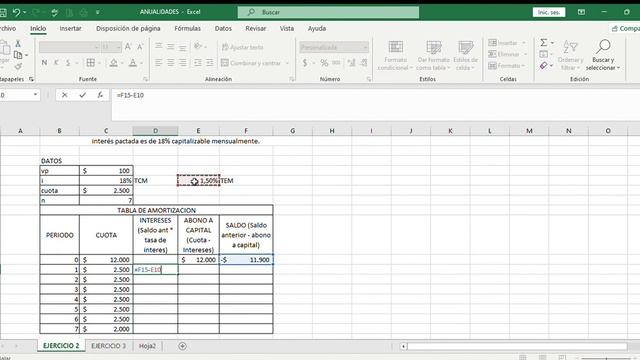Image resolution: width=640 pixels, height=360 pixels.
Task: Open the Fuente dialog launcher
Action: coord(146,79)
